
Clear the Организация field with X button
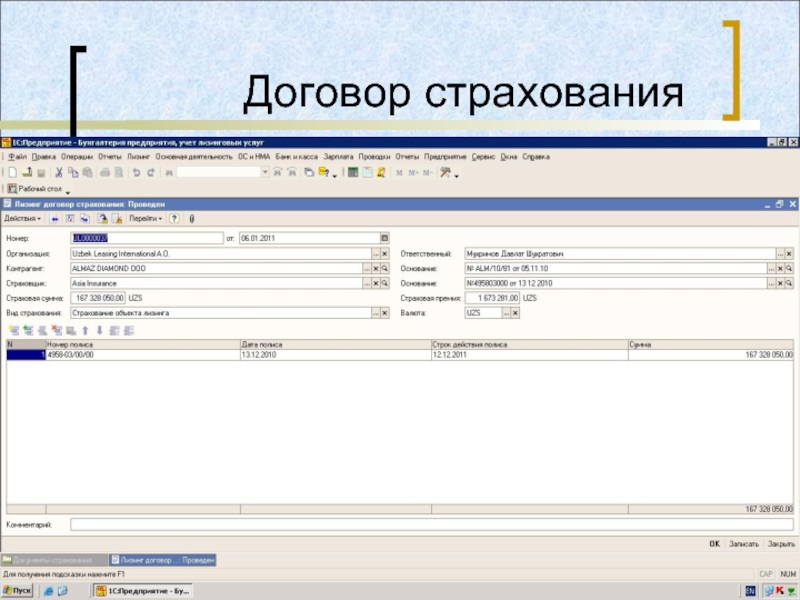[385, 254]
